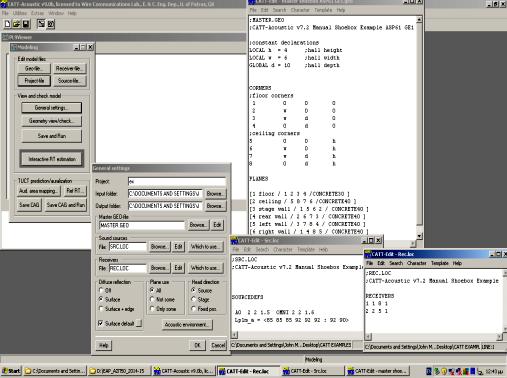Click OK in General settings dialog
The width and height of the screenshot is (507, 378).
(197, 345)
